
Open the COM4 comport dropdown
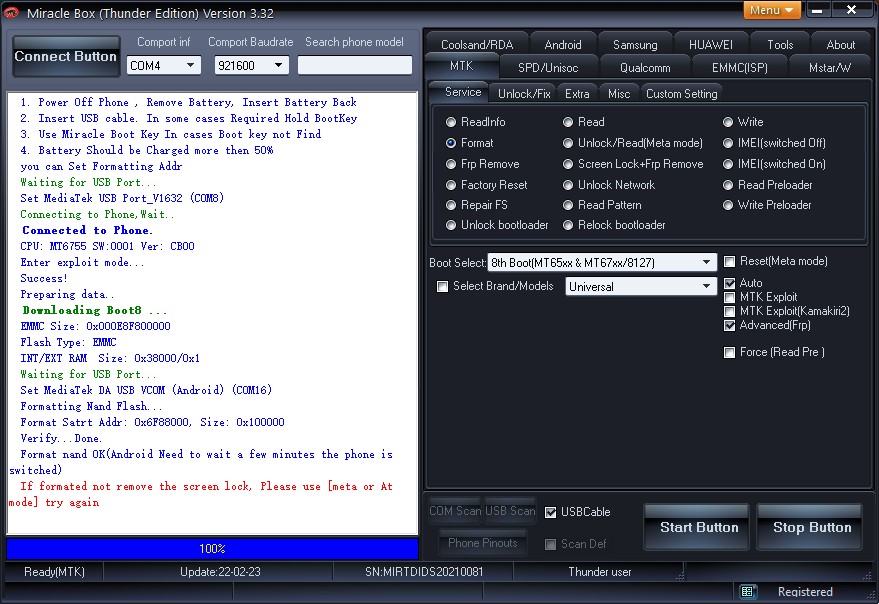[x=163, y=66]
